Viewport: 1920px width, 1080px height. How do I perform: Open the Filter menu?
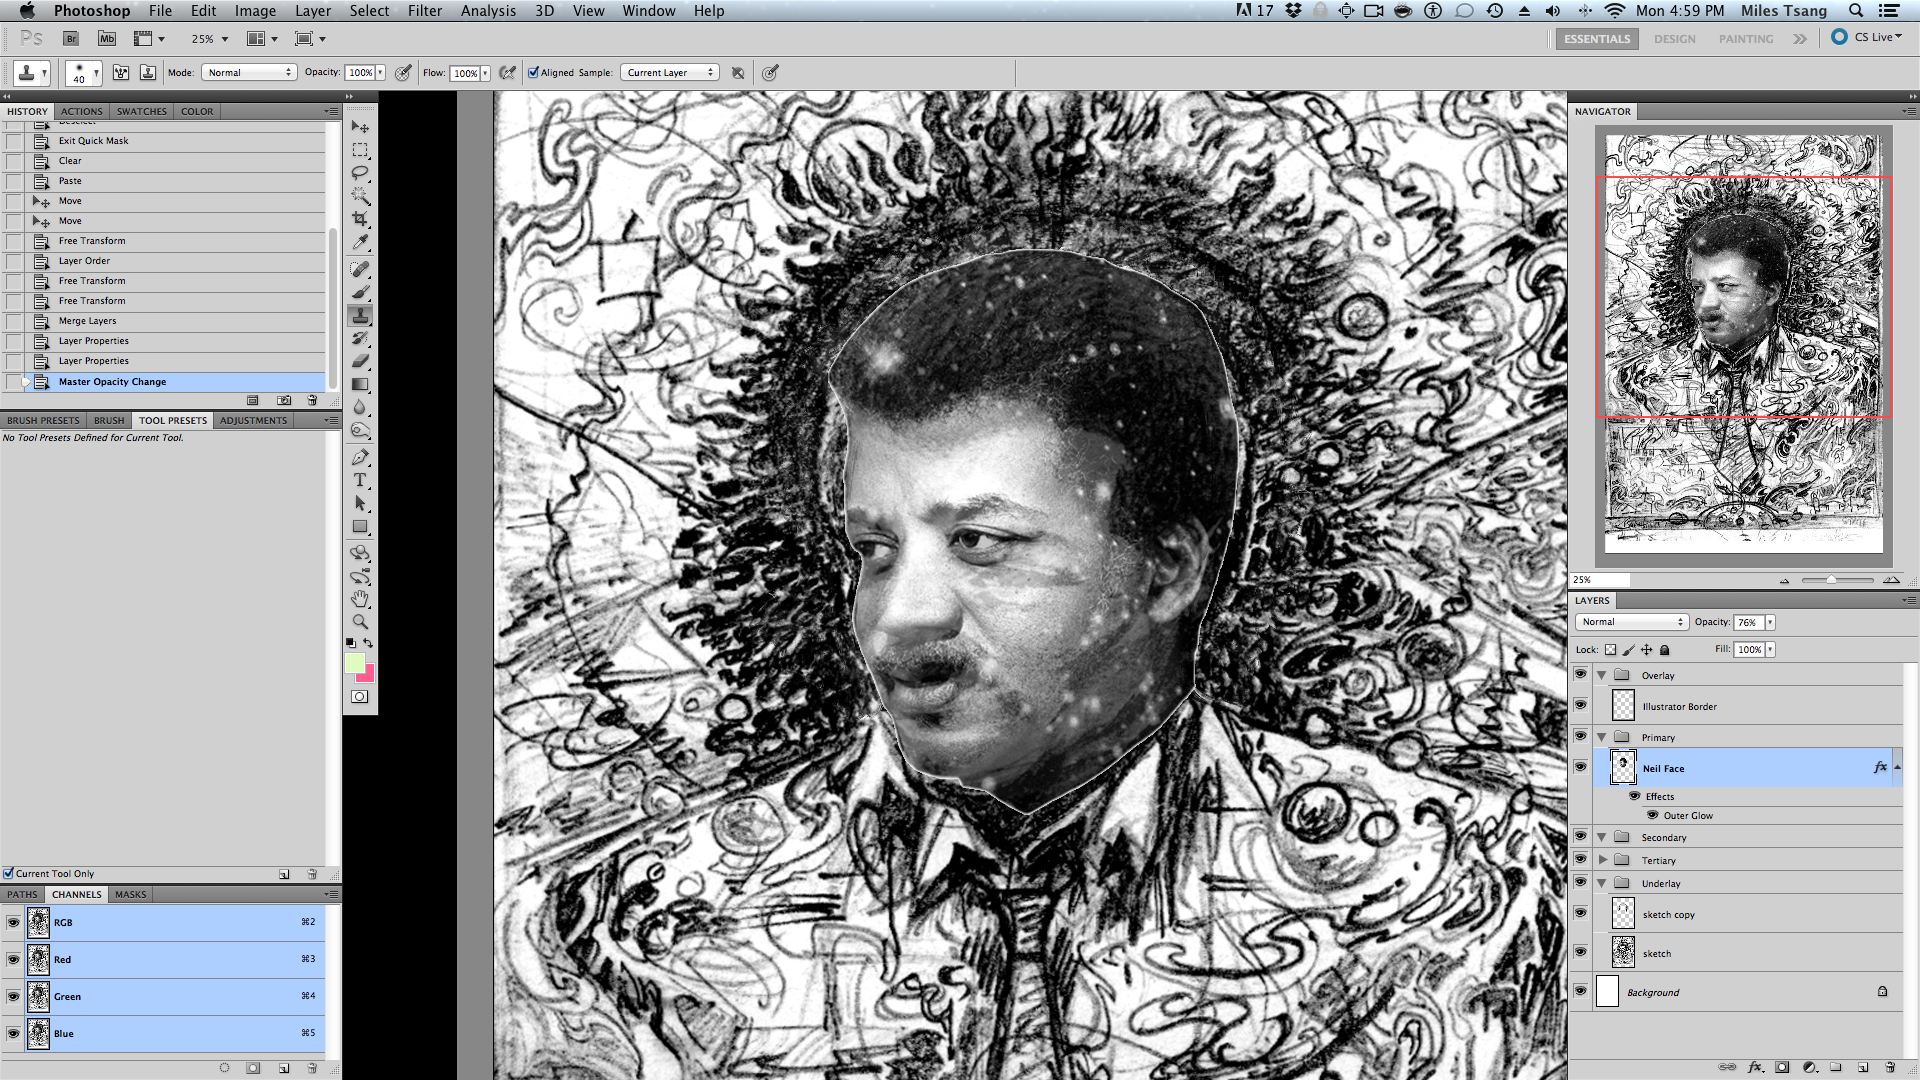point(425,11)
